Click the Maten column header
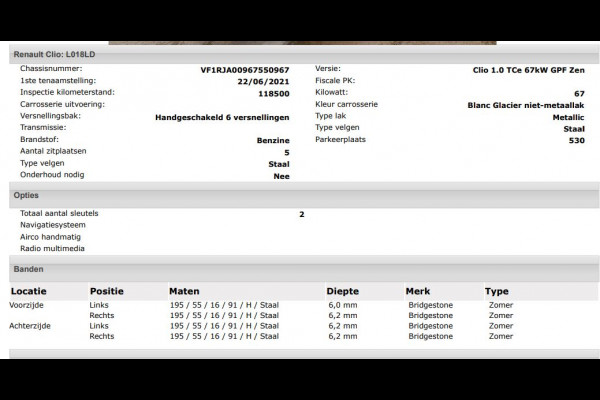The width and height of the screenshot is (600, 400). coord(184,291)
